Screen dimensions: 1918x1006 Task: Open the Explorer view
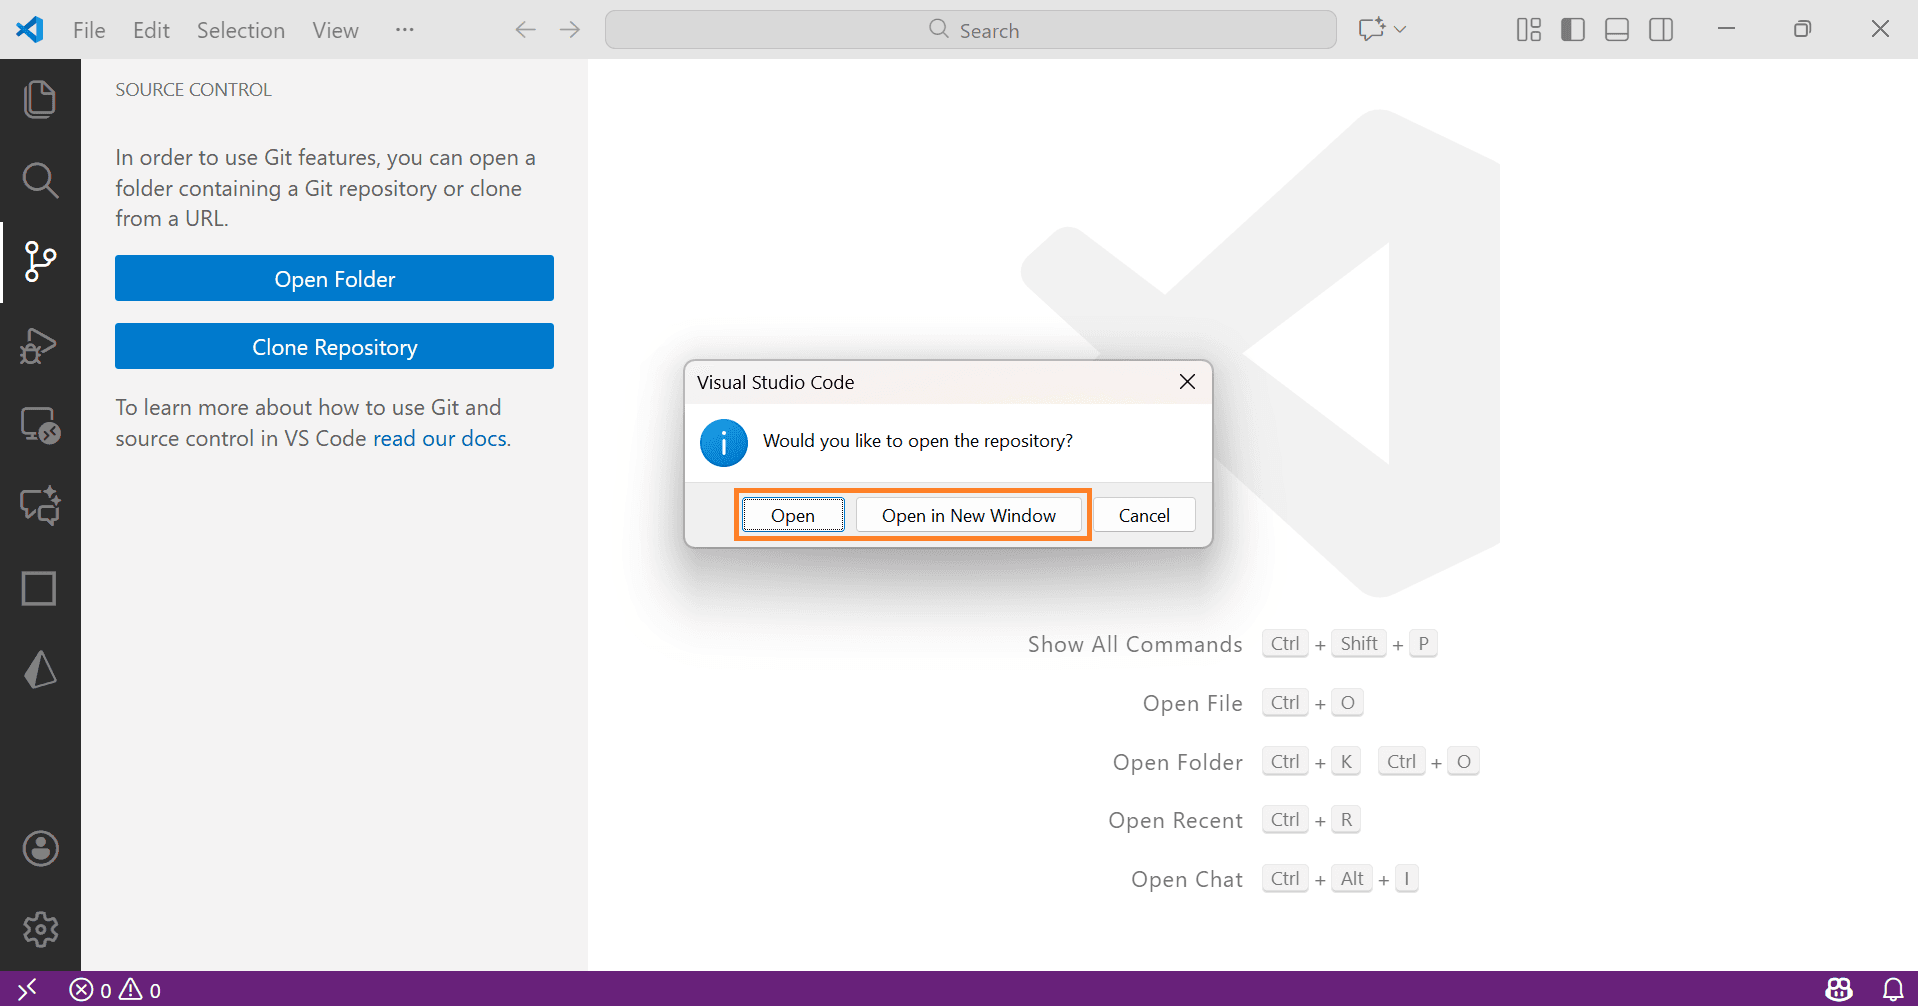click(x=40, y=98)
